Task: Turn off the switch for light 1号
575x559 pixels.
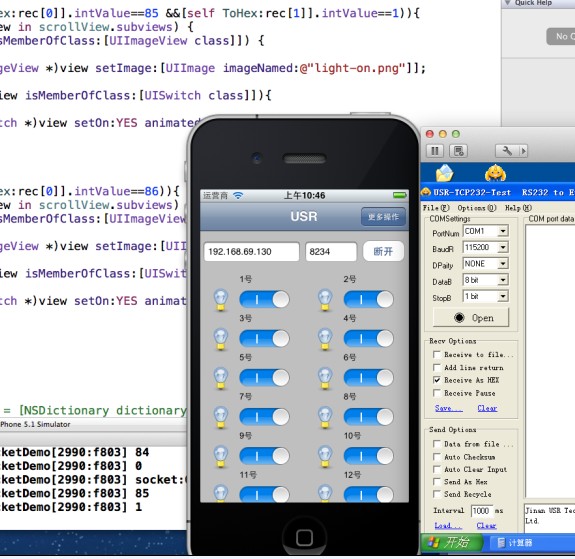Action: point(264,300)
